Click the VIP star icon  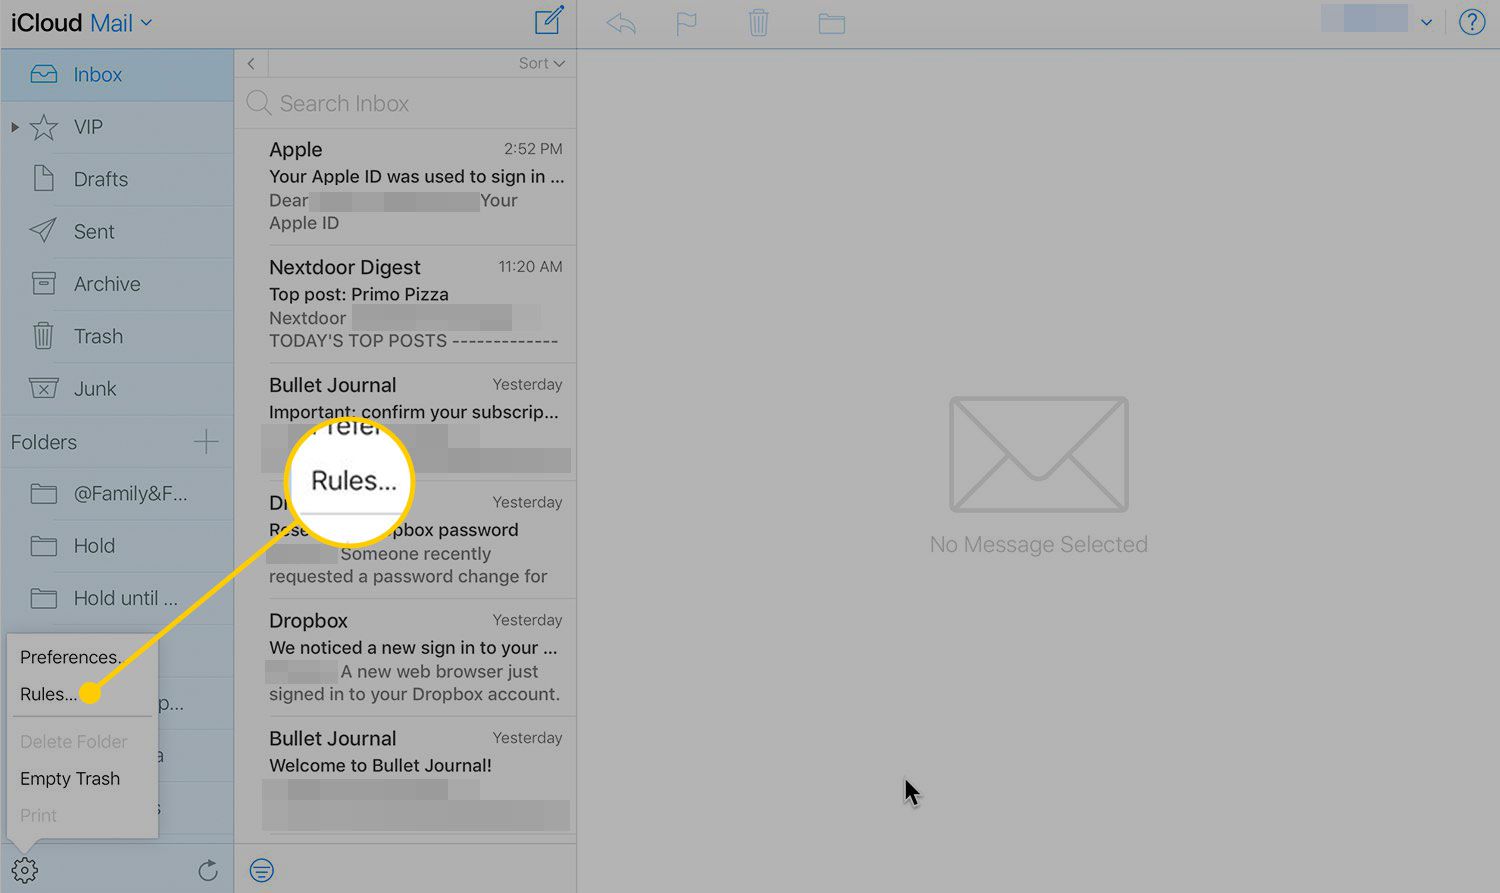point(43,127)
